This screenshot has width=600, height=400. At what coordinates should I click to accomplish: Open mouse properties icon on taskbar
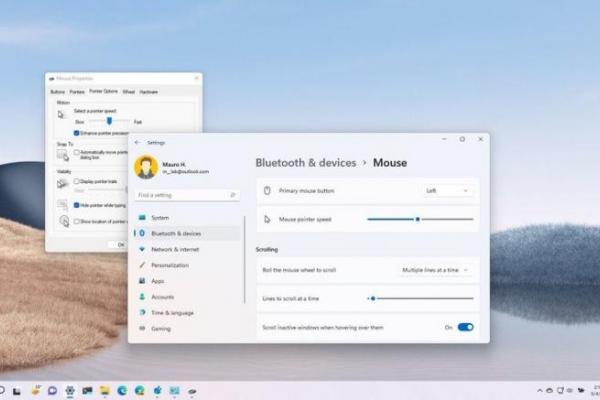192,391
